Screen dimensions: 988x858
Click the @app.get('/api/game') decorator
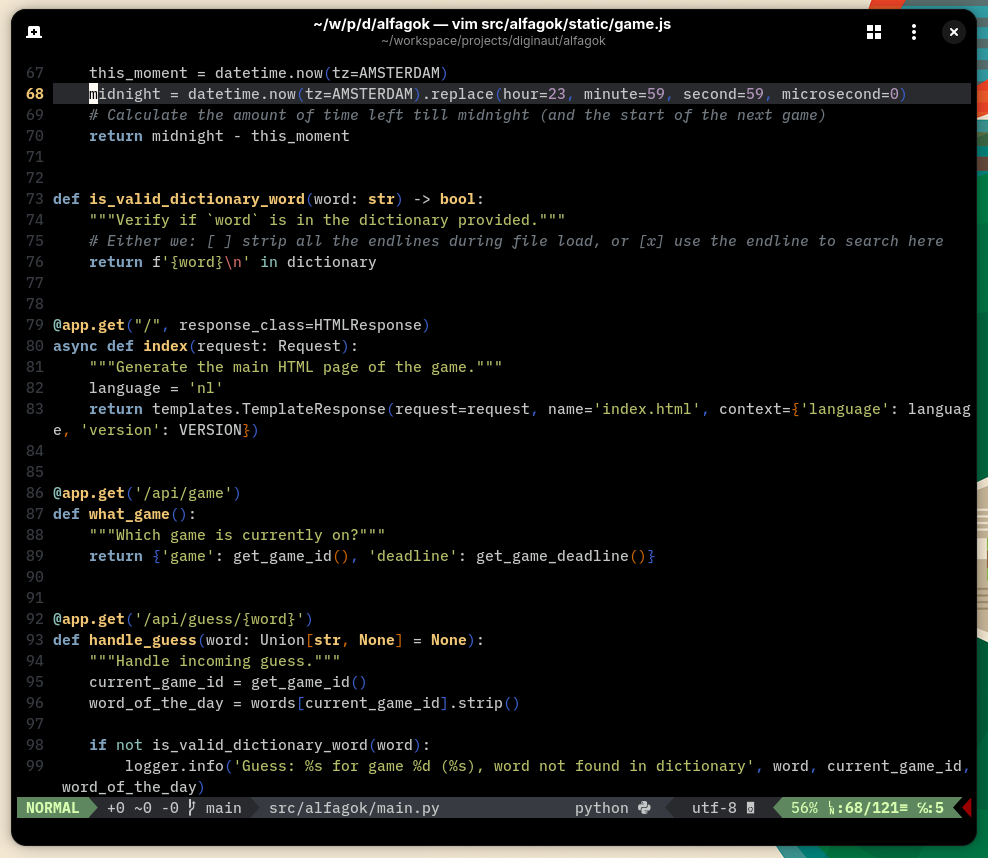(146, 493)
